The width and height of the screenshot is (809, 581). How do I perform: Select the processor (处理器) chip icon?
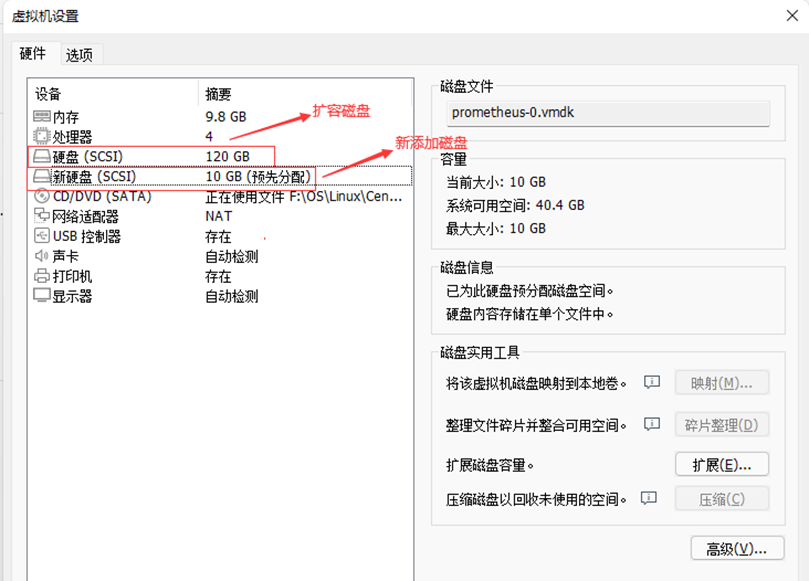(x=42, y=136)
